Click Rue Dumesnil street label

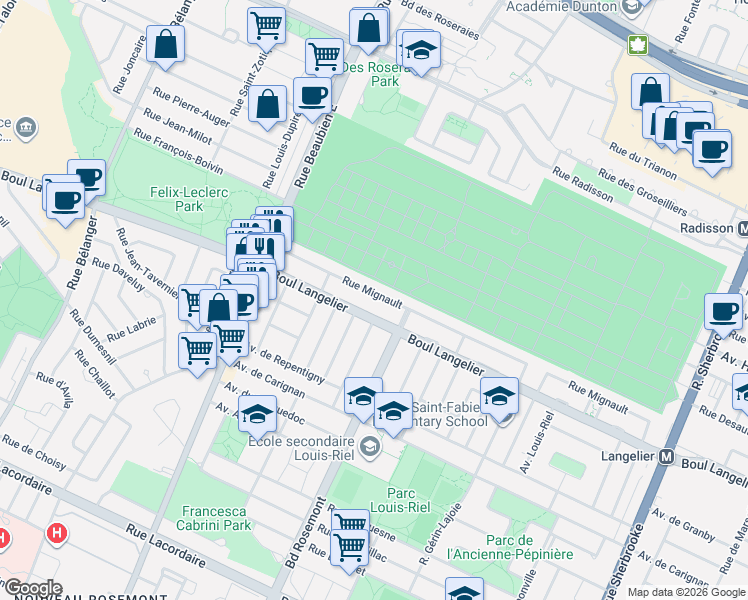(93, 337)
